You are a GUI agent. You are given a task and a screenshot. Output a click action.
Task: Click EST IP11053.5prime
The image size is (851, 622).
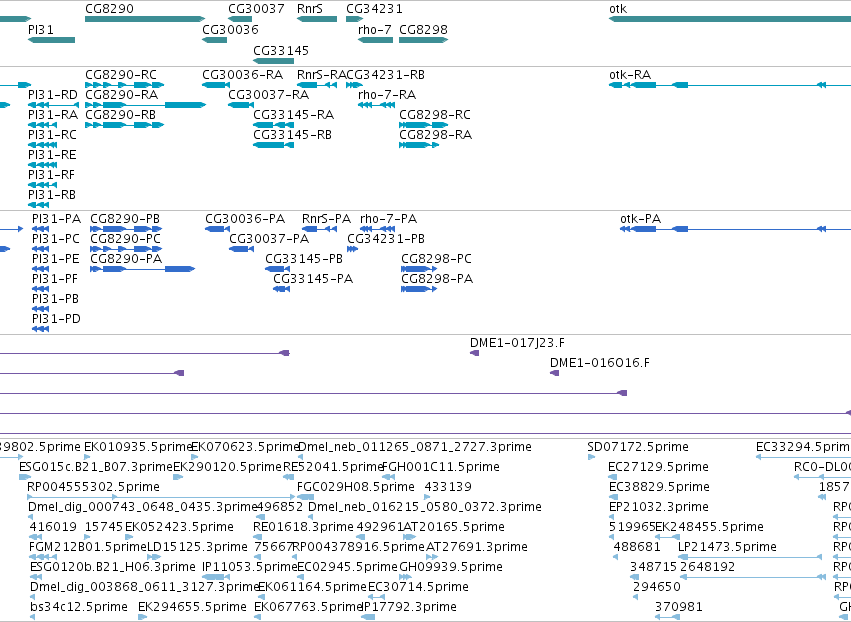[x=216, y=577]
